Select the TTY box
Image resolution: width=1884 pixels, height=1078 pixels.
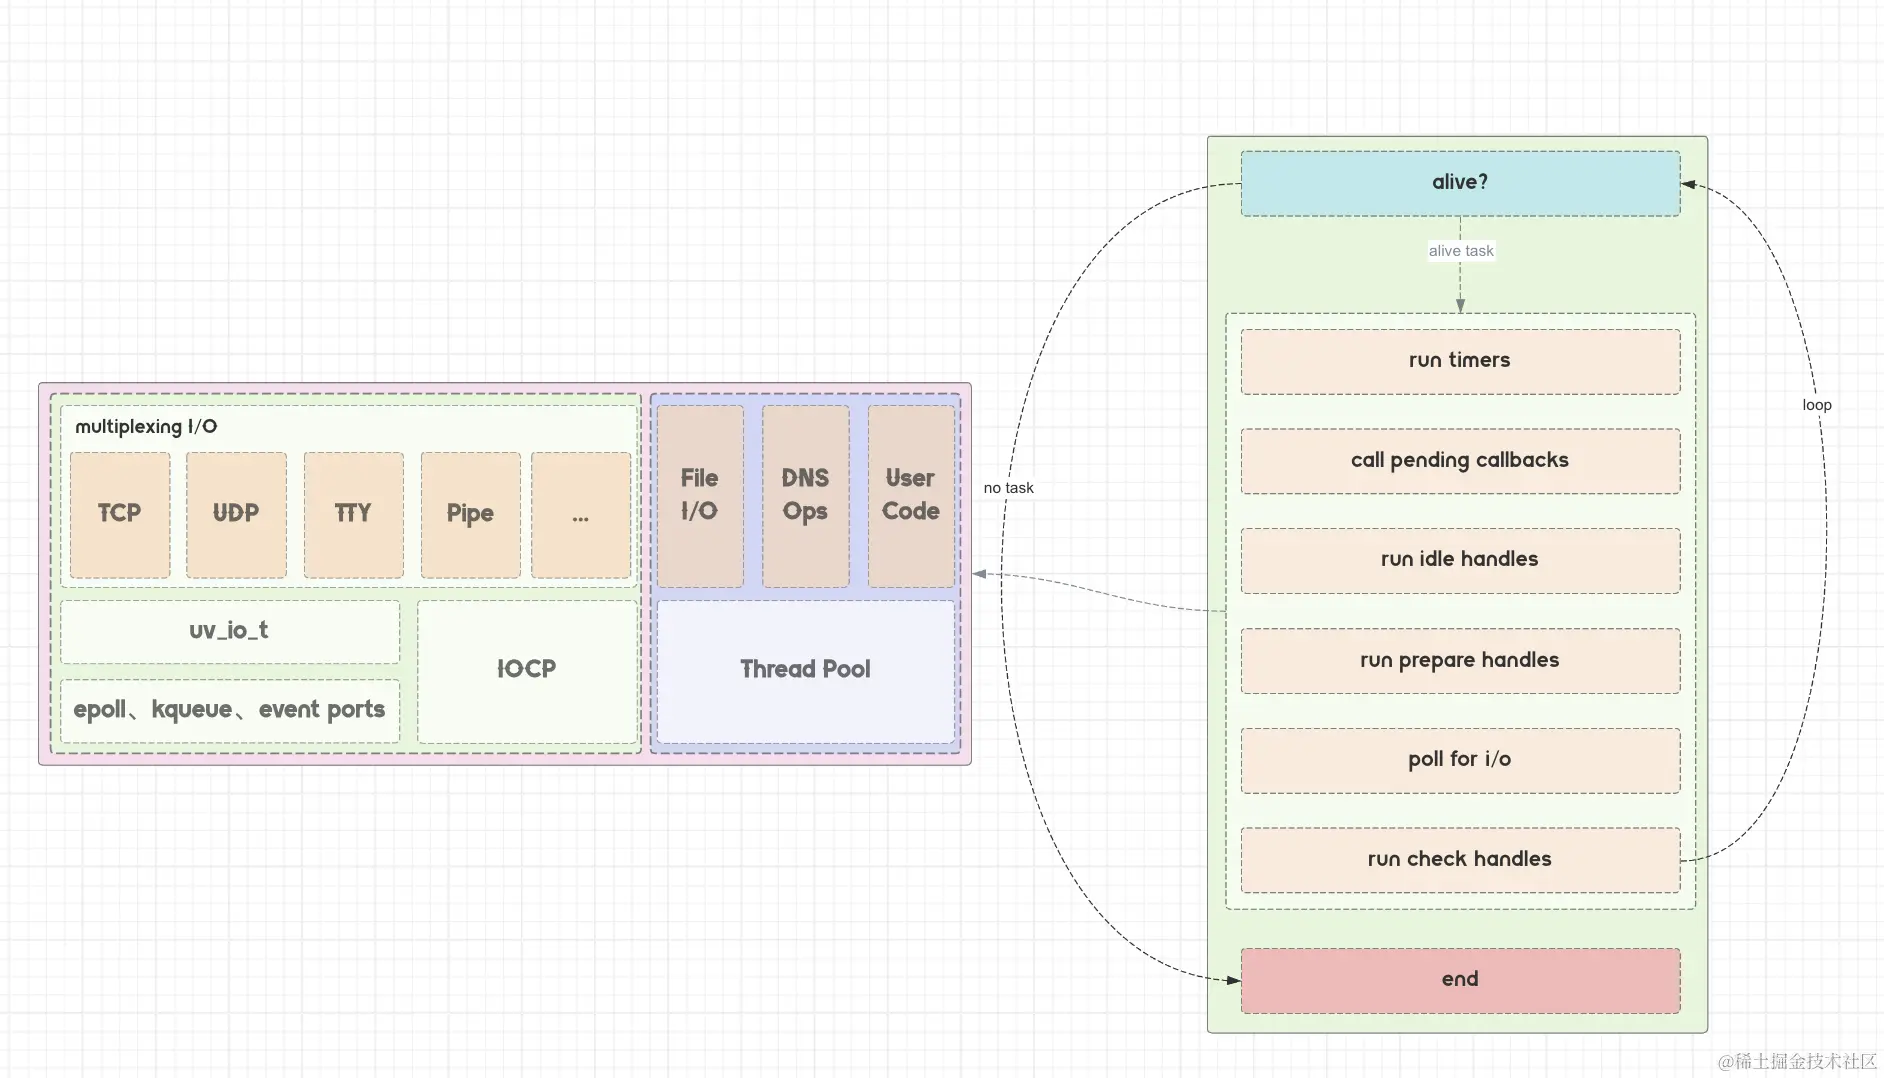click(354, 514)
